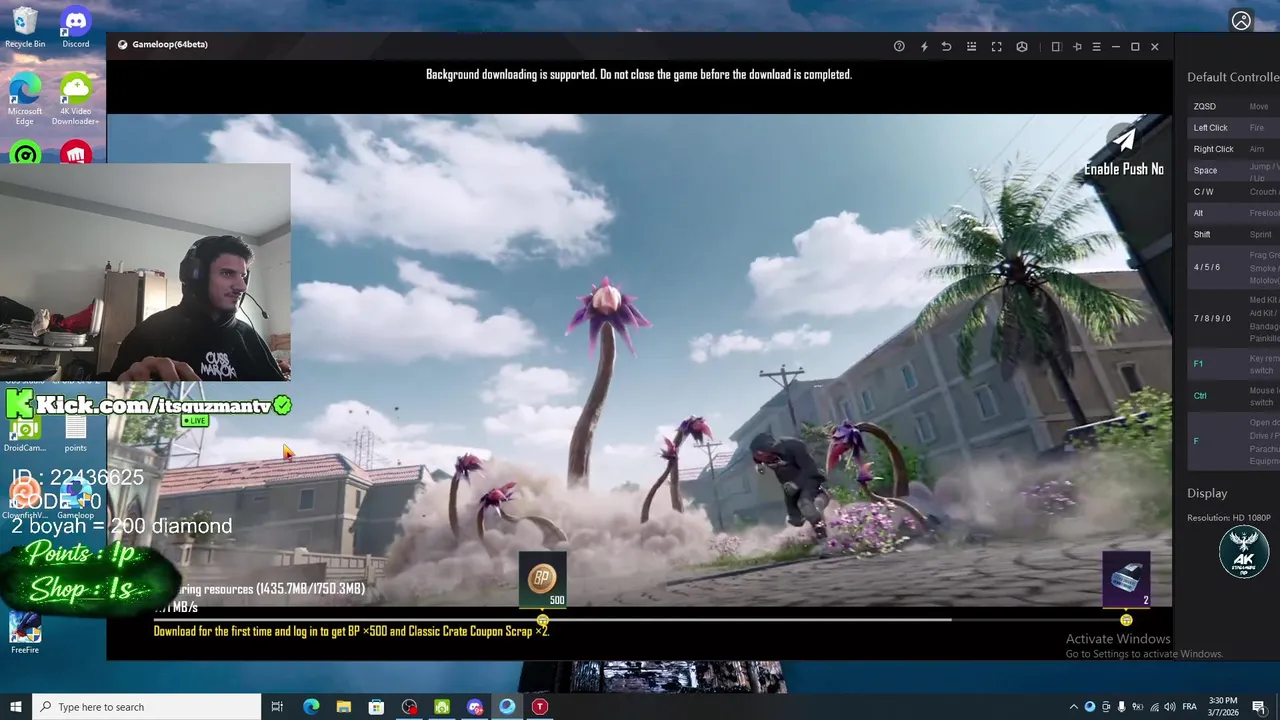Open Microsoft Edge desktop shortcut
The image size is (1280, 720).
(x=25, y=99)
